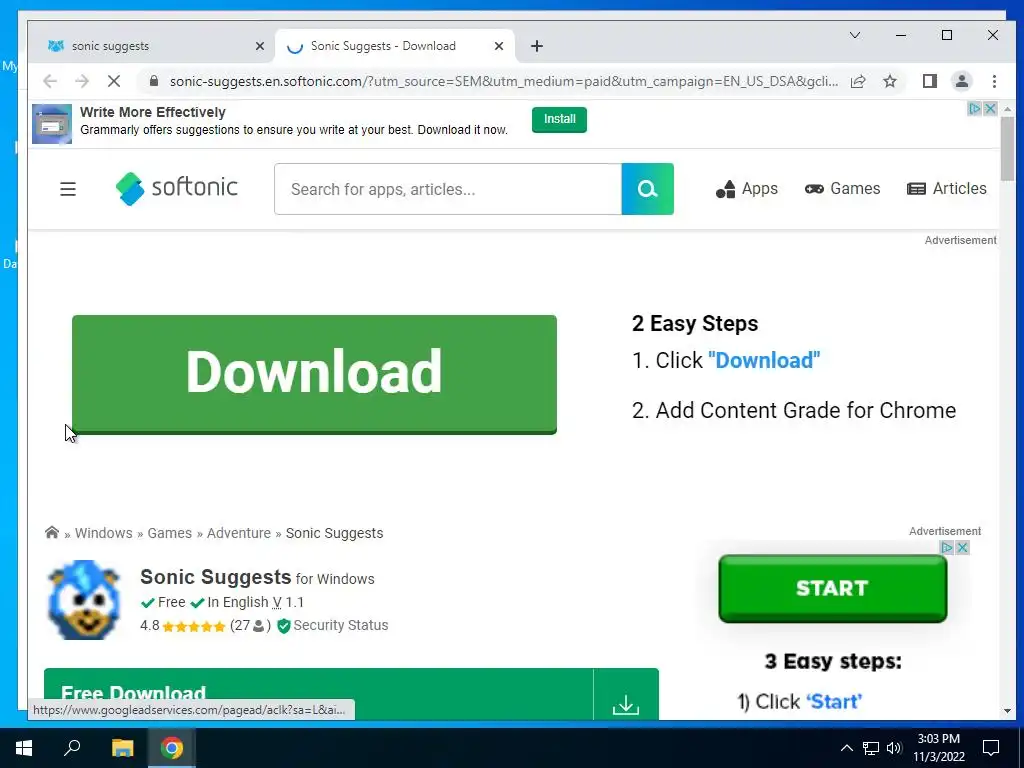Click the Articles newspaper icon
Image resolution: width=1024 pixels, height=768 pixels.
(x=916, y=189)
